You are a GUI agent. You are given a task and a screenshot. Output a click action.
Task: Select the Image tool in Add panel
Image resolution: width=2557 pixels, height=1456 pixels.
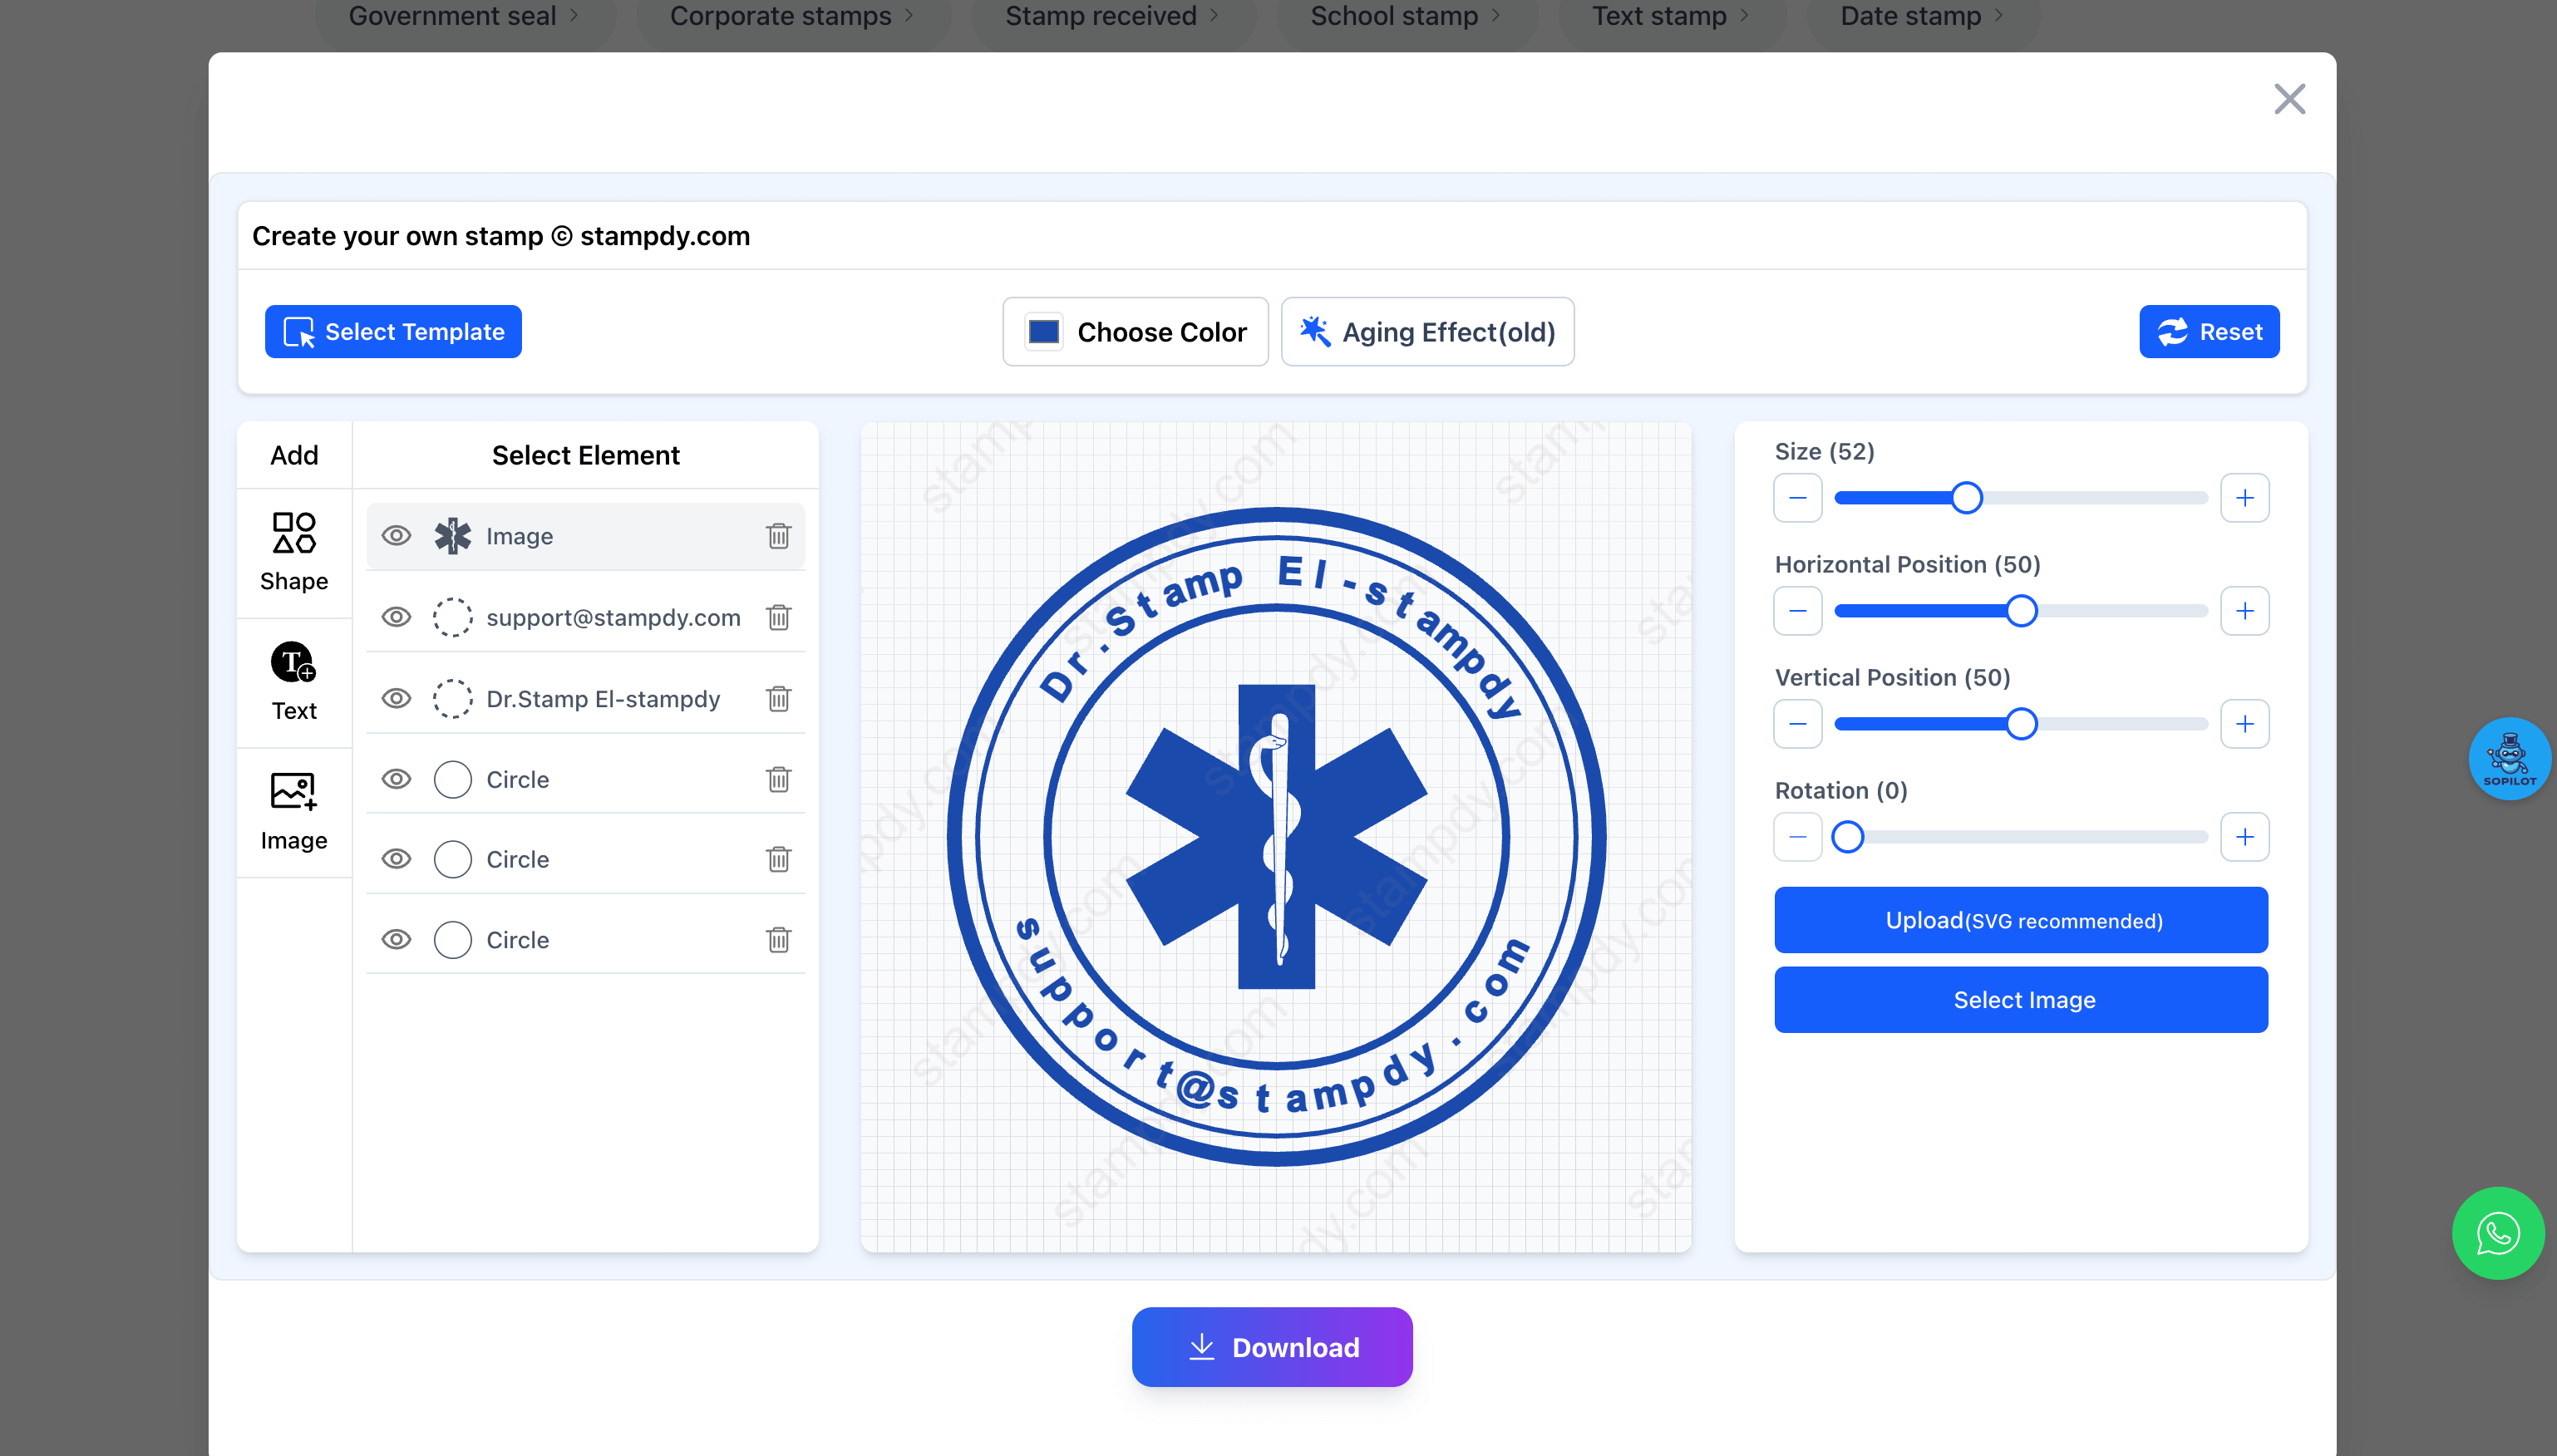coord(293,812)
